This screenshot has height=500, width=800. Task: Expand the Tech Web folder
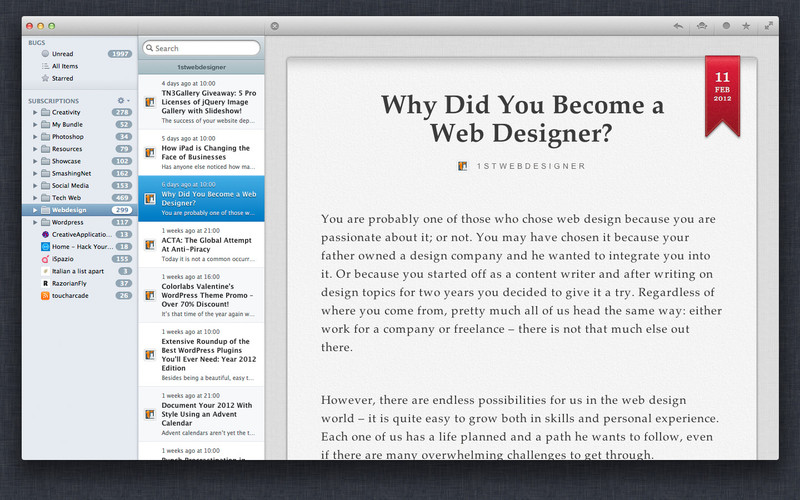(35, 198)
